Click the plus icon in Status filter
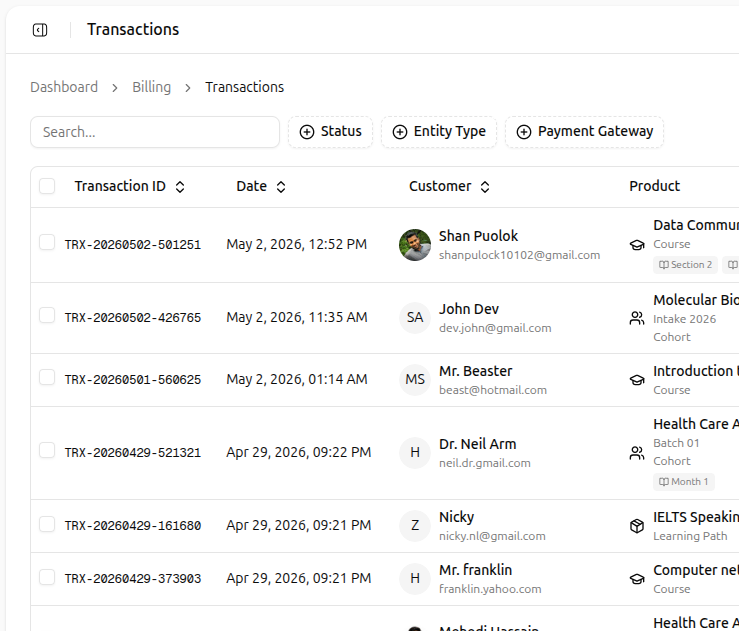Image resolution: width=739 pixels, height=631 pixels. coord(307,132)
